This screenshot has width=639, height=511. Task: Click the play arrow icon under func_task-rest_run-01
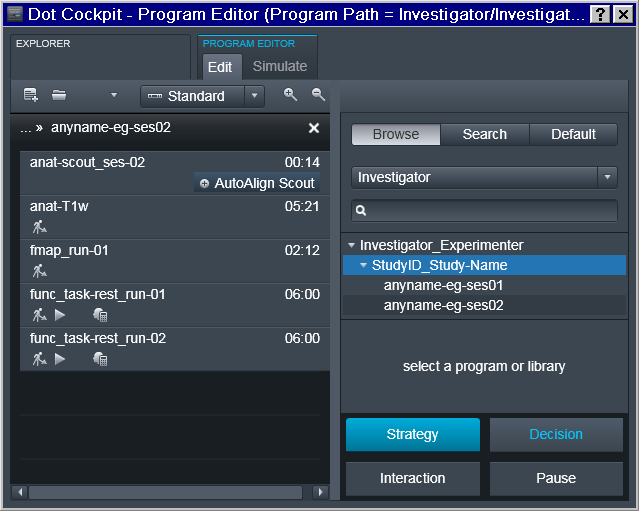60,315
